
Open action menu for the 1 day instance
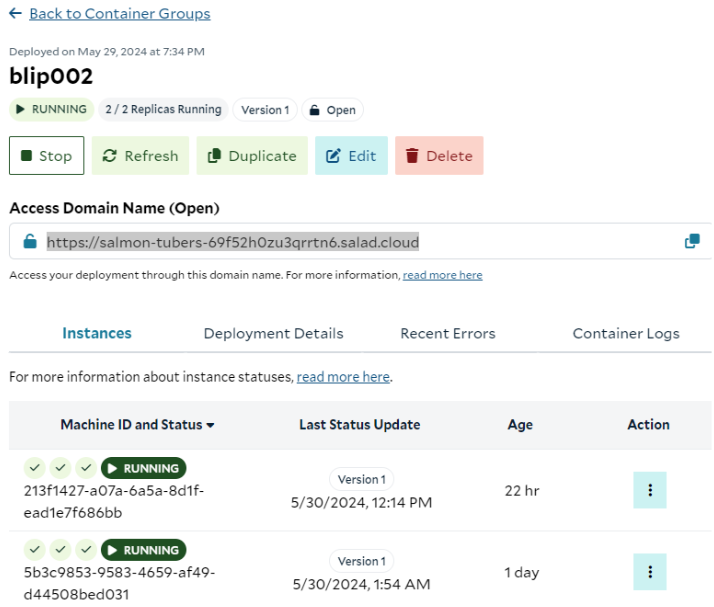tap(650, 572)
